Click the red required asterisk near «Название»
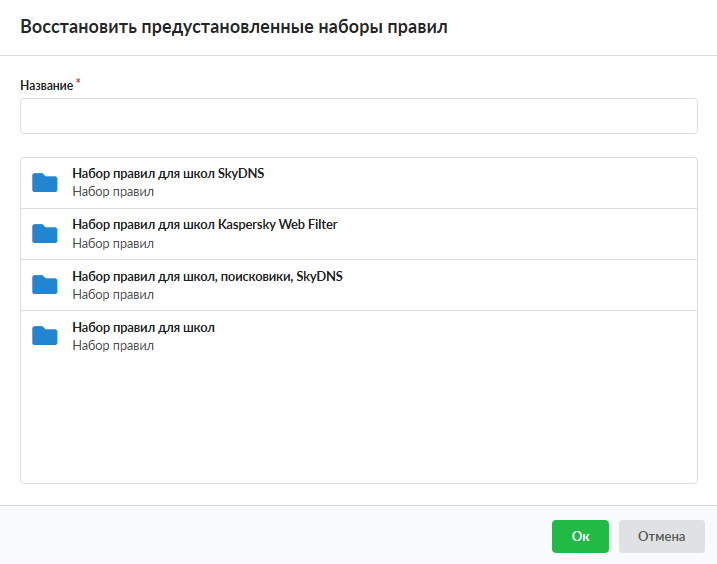717x564 pixels. (78, 84)
